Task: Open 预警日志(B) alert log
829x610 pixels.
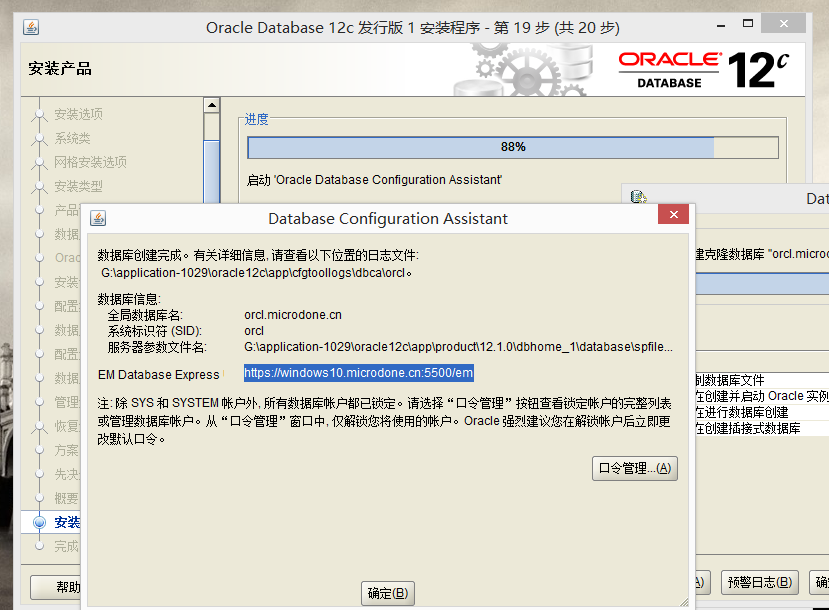Action: point(760,583)
